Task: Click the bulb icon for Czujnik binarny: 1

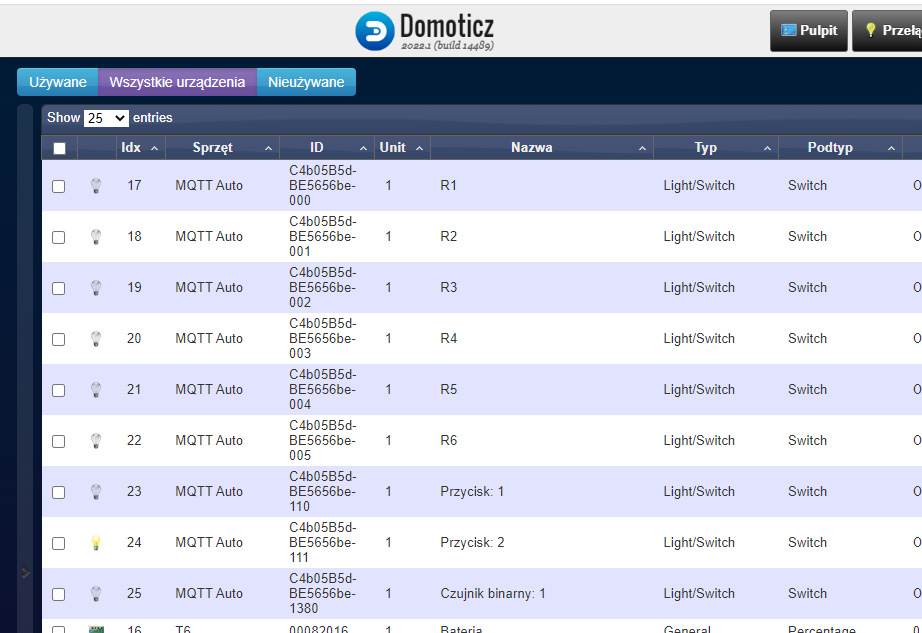Action: click(96, 594)
